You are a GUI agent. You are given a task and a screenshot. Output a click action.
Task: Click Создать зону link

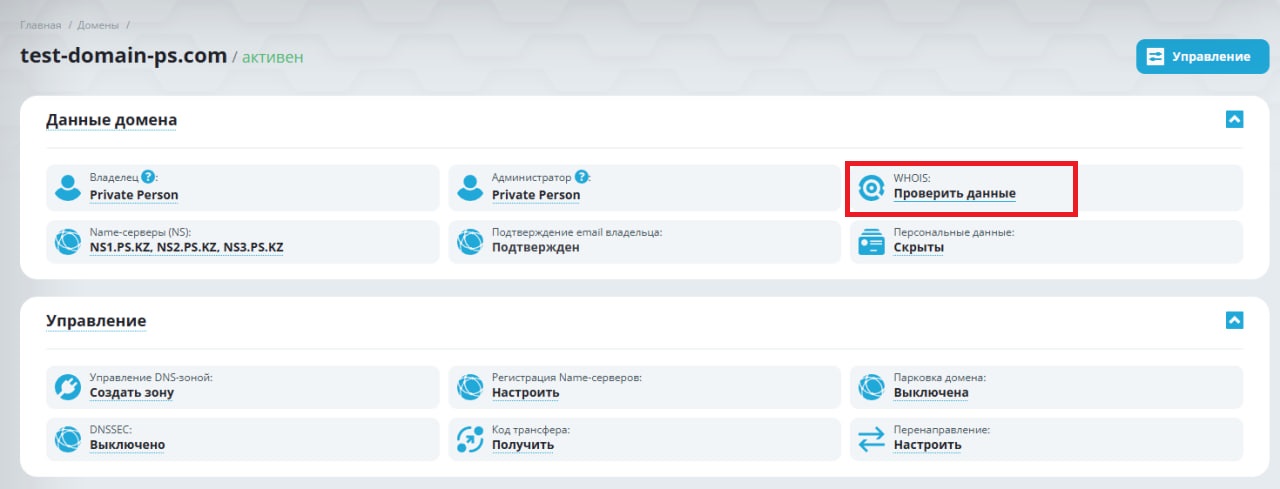pyautogui.click(x=132, y=392)
